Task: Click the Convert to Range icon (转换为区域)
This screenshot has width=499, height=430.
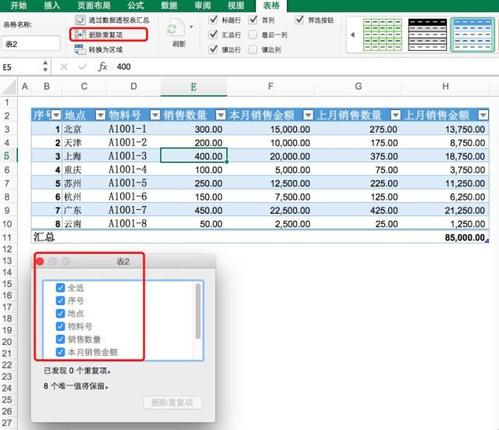Action: [80, 49]
